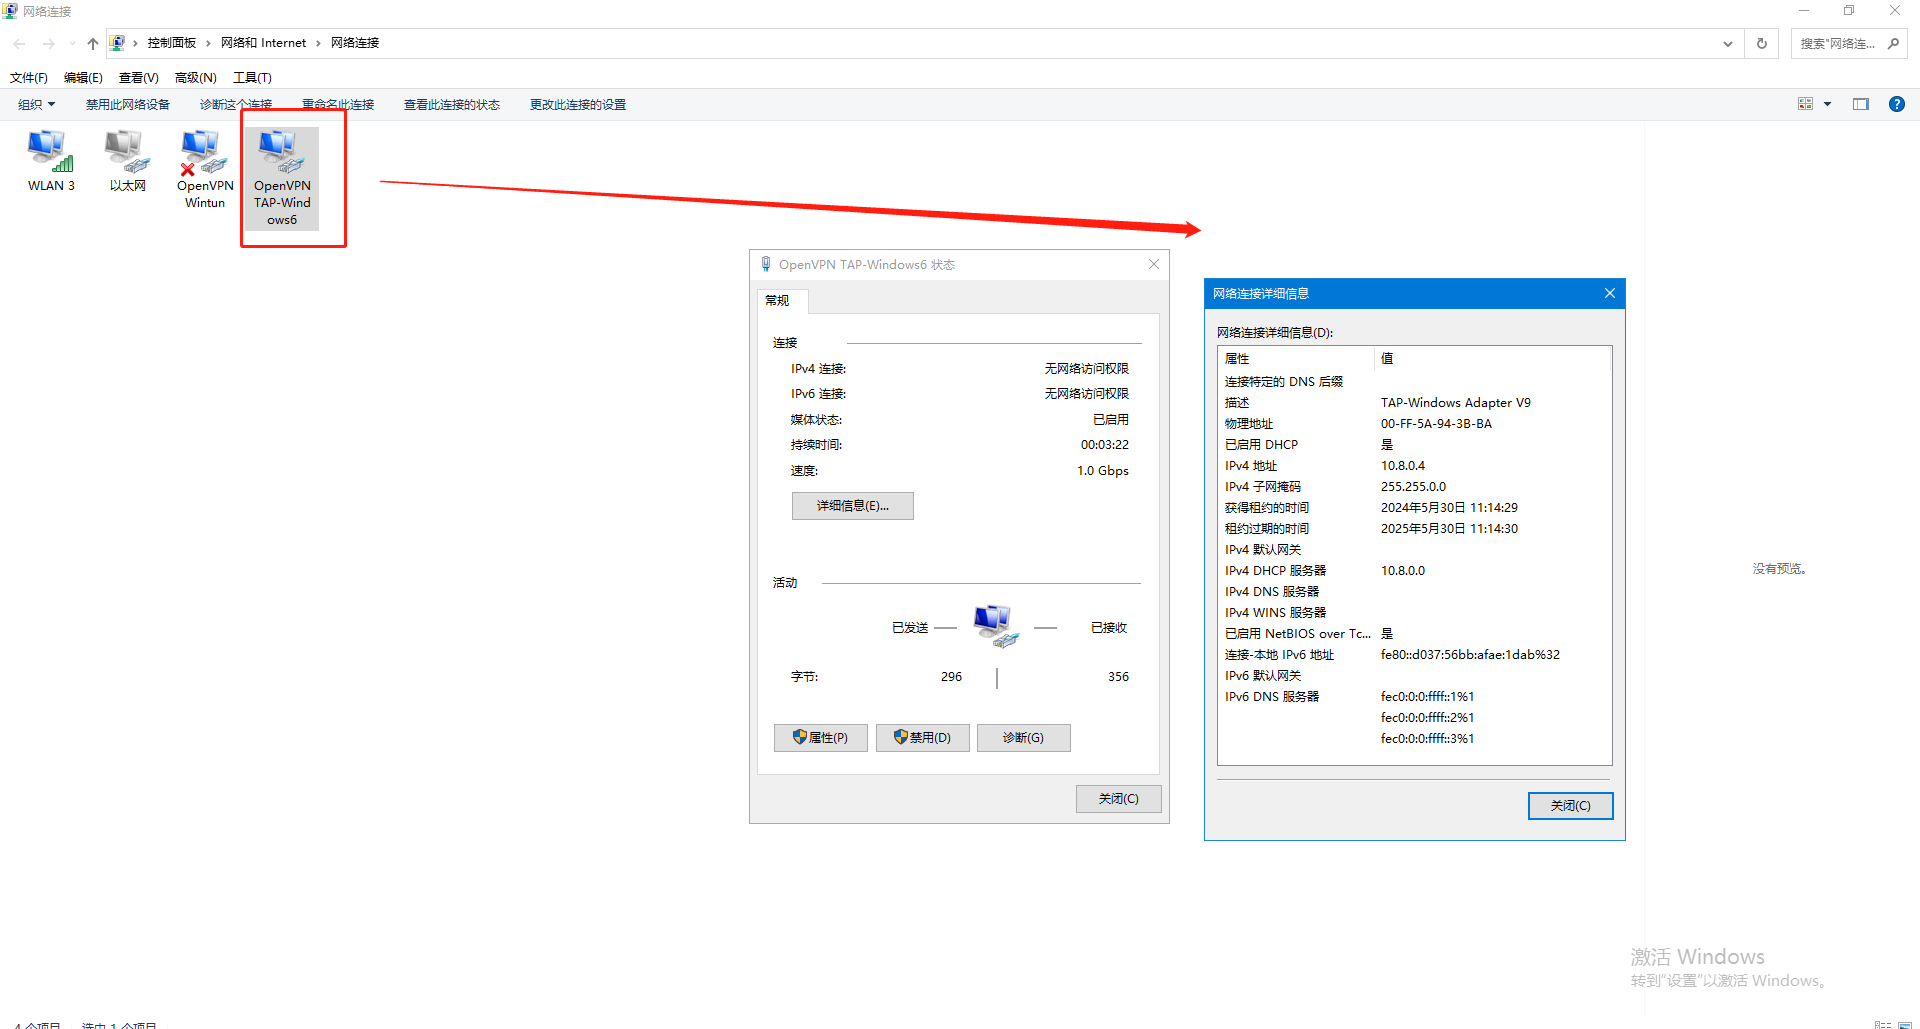The image size is (1920, 1029).
Task: Open the 文件(F) menu
Action: click(29, 77)
